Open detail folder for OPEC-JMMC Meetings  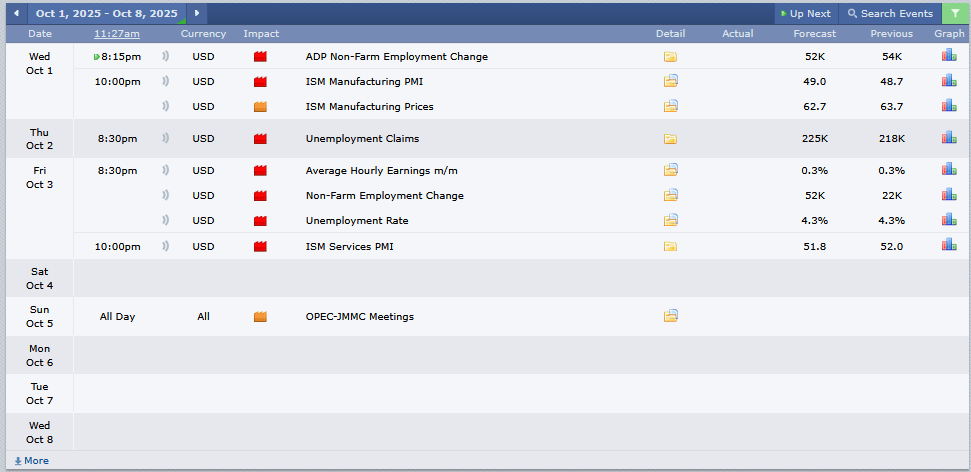(x=670, y=317)
